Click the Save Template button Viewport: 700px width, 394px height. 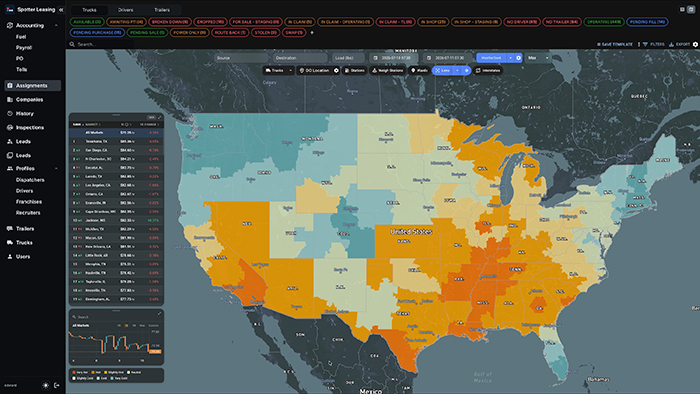pos(615,44)
